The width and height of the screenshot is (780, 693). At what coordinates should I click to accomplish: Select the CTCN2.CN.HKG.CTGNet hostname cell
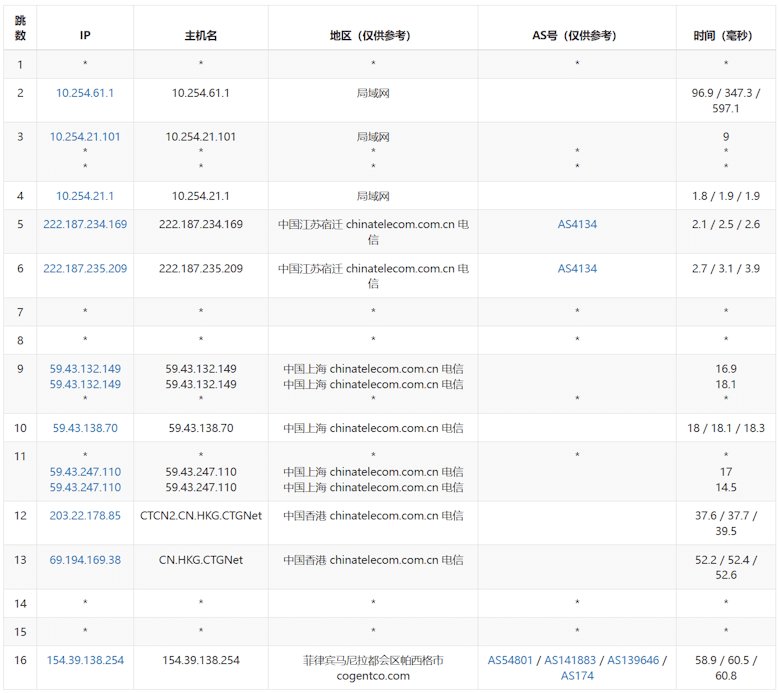pos(200,516)
